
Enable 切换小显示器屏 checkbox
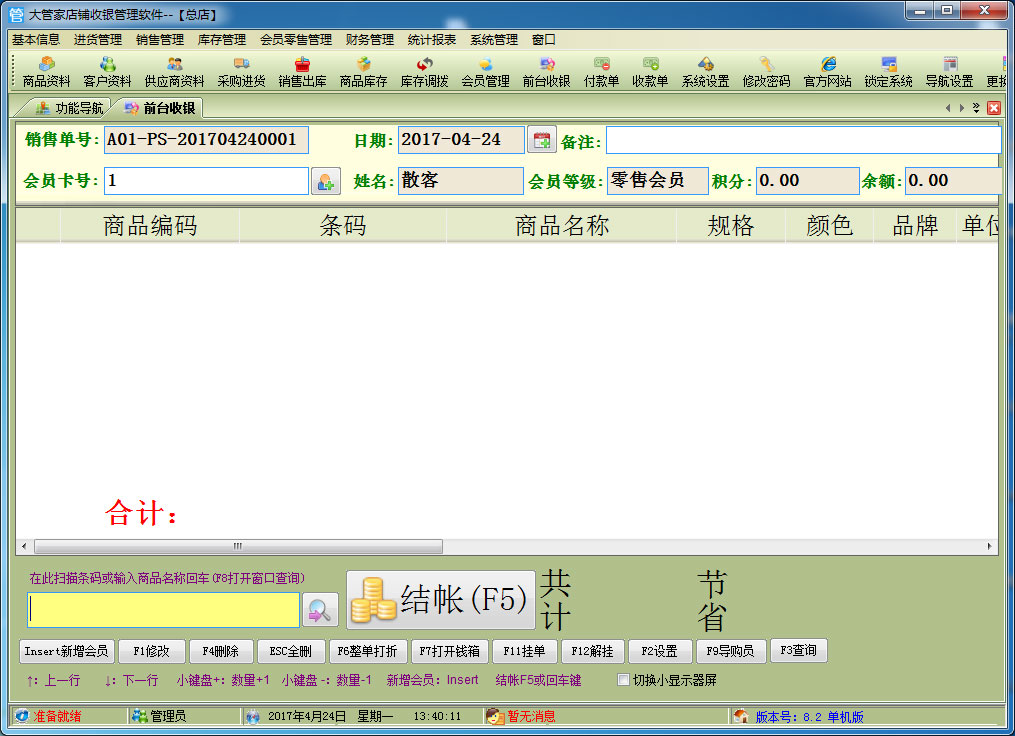[623, 680]
